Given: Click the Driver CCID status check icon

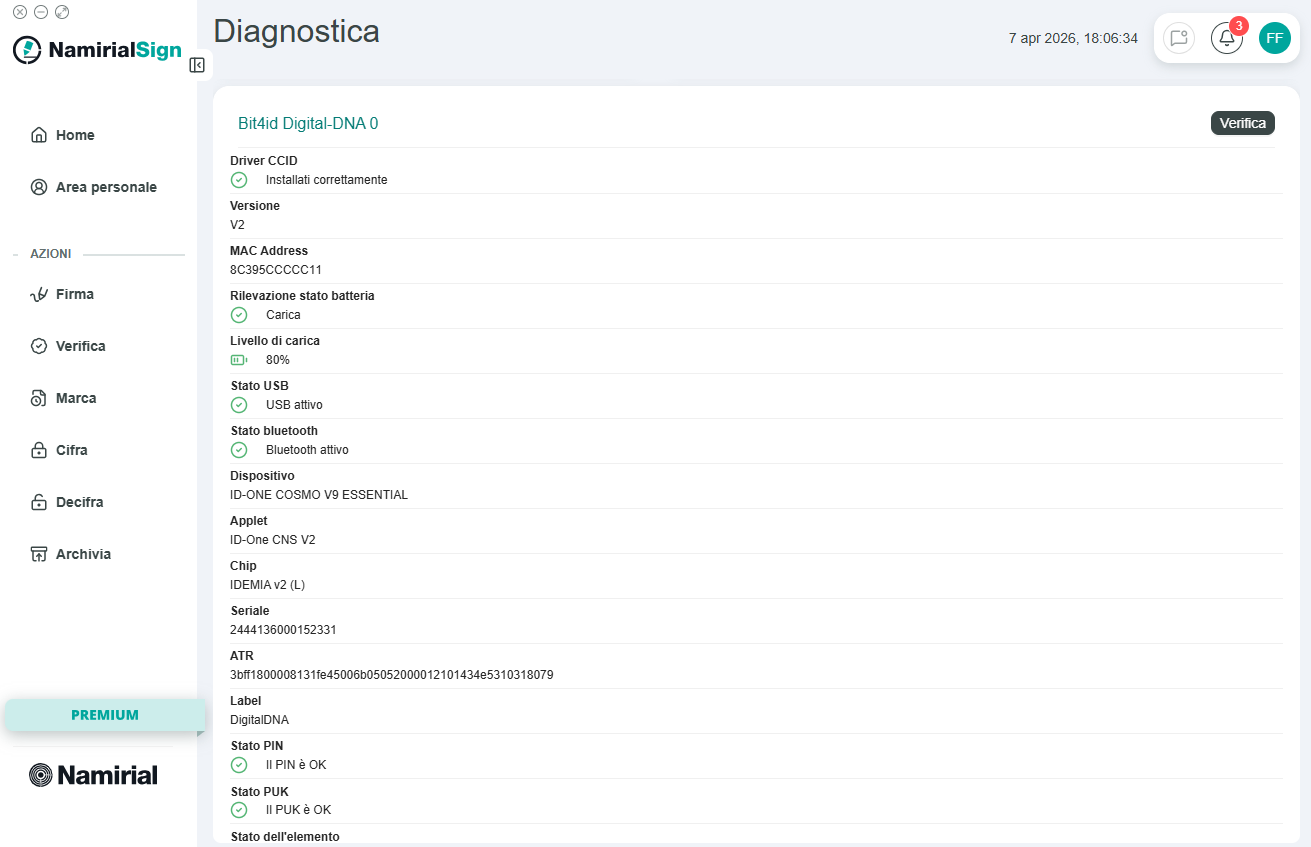Looking at the screenshot, I should pyautogui.click(x=239, y=180).
